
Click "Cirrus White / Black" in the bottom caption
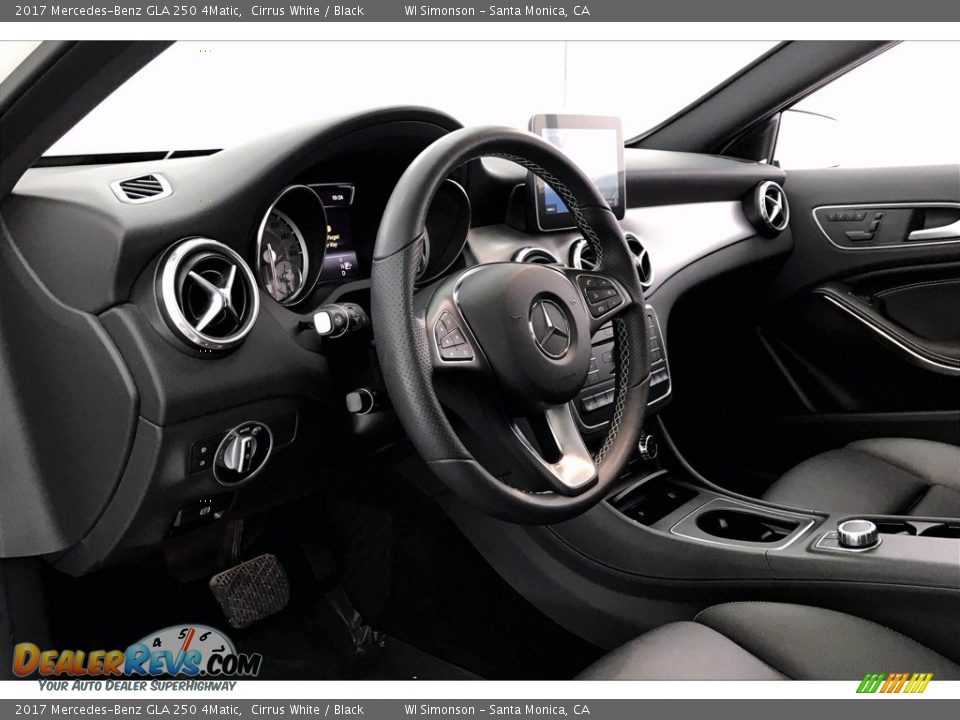(x=307, y=710)
